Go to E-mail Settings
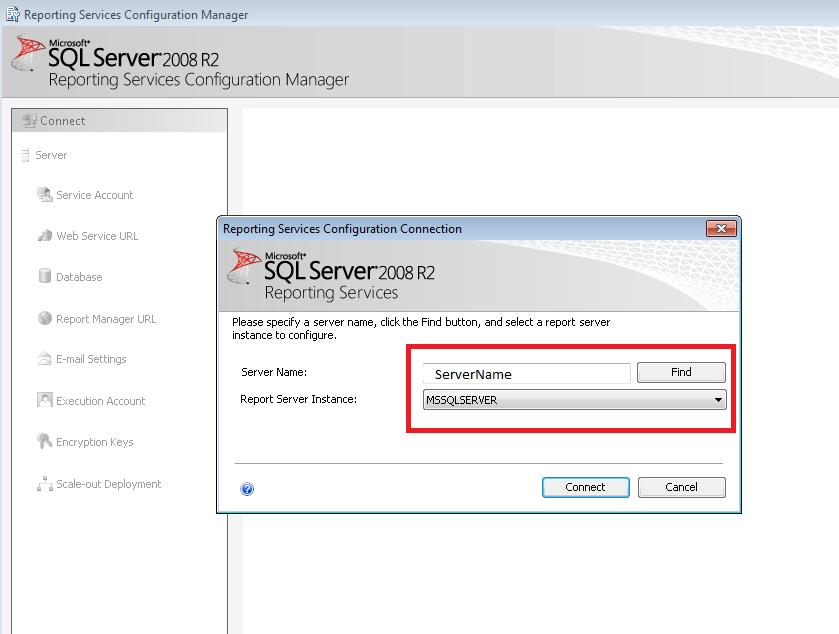Viewport: 839px width, 634px height. pos(91,359)
